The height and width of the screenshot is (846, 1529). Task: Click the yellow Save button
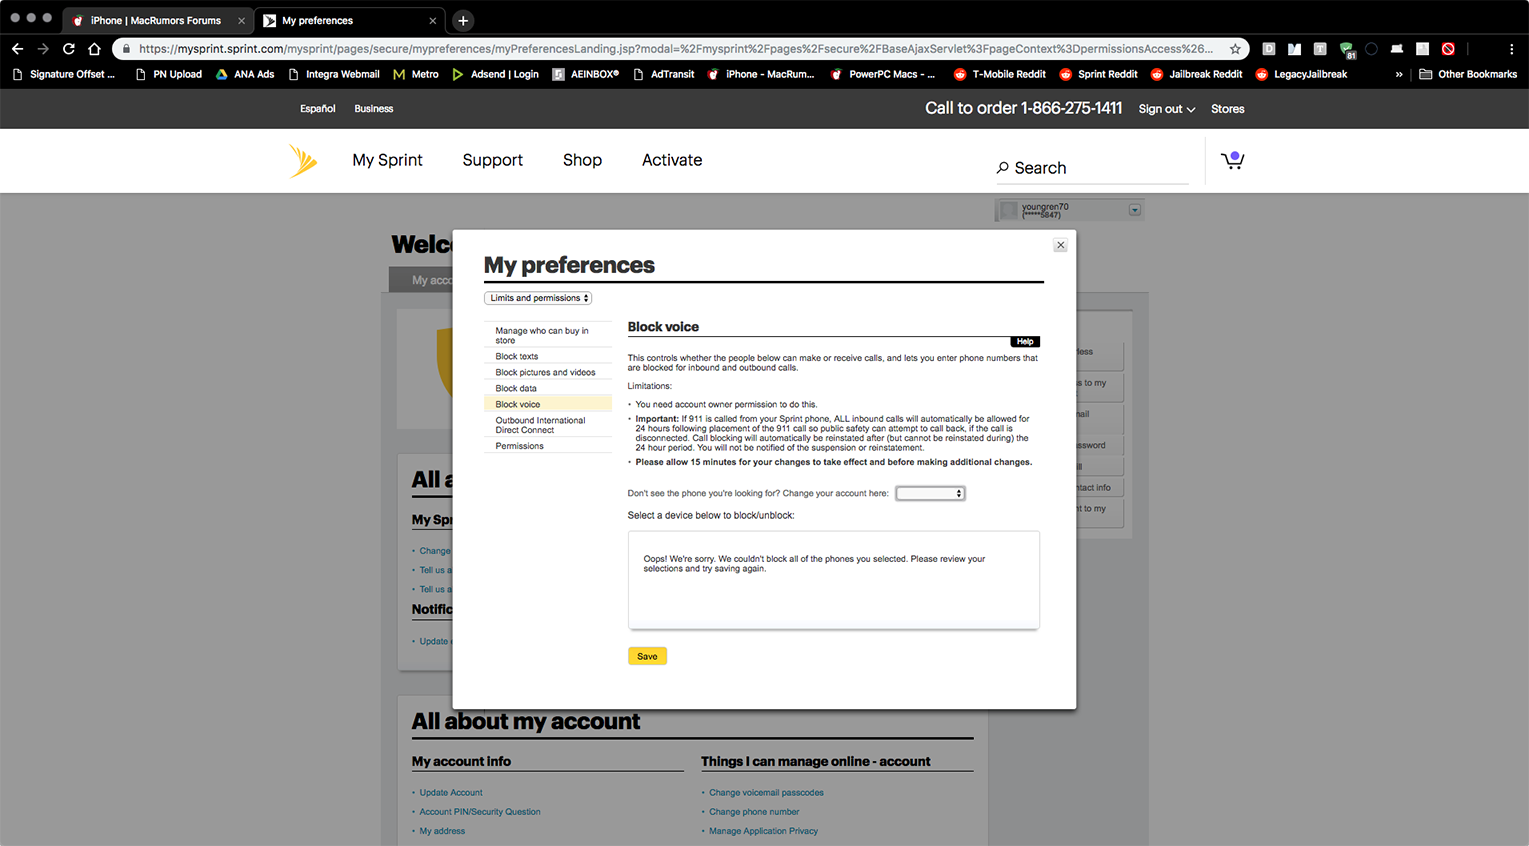647,656
